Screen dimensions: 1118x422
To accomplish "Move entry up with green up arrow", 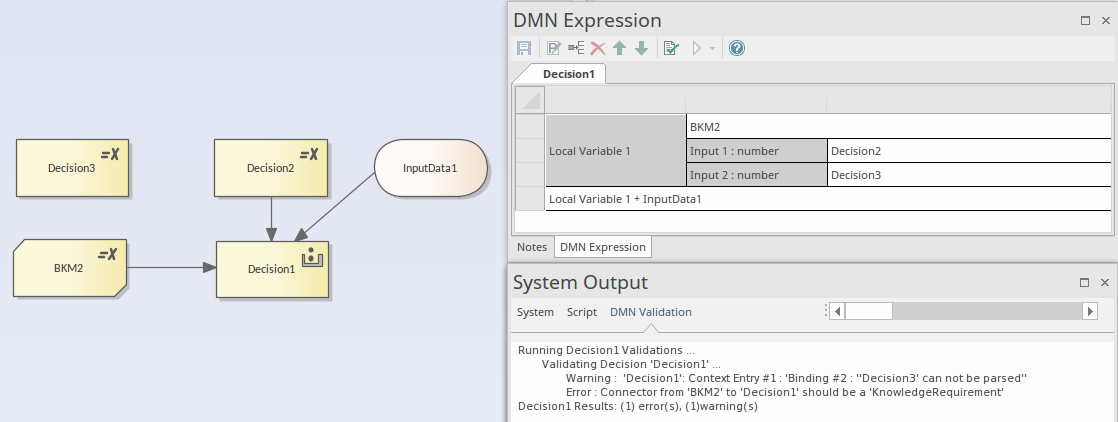I will [620, 48].
